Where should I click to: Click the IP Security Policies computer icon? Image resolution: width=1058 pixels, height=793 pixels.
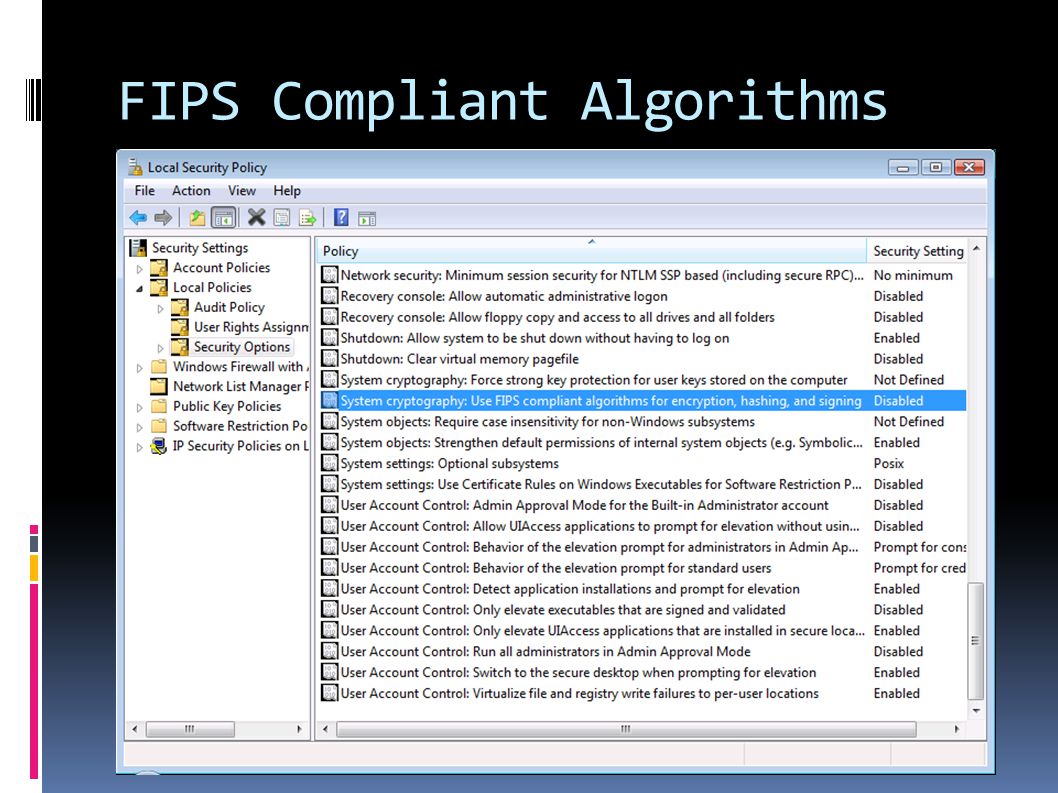pyautogui.click(x=159, y=446)
